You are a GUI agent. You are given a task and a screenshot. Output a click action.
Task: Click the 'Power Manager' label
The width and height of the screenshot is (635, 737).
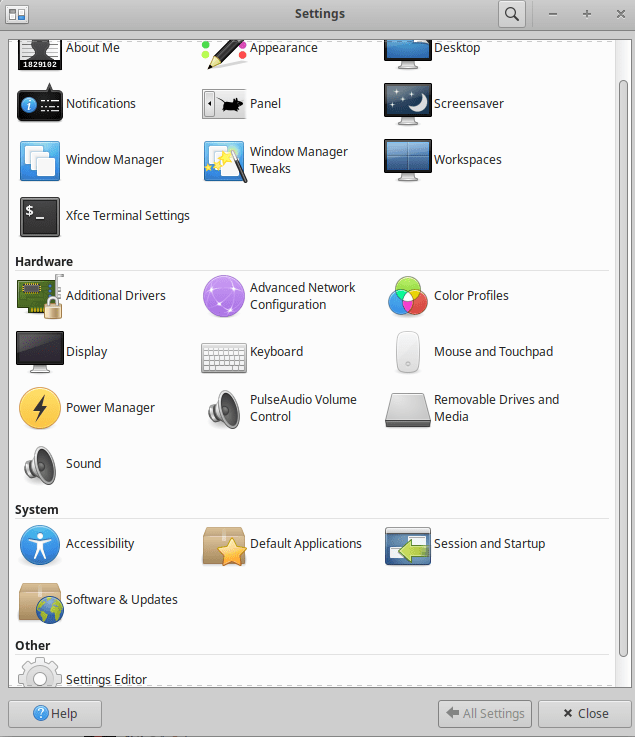pos(110,408)
